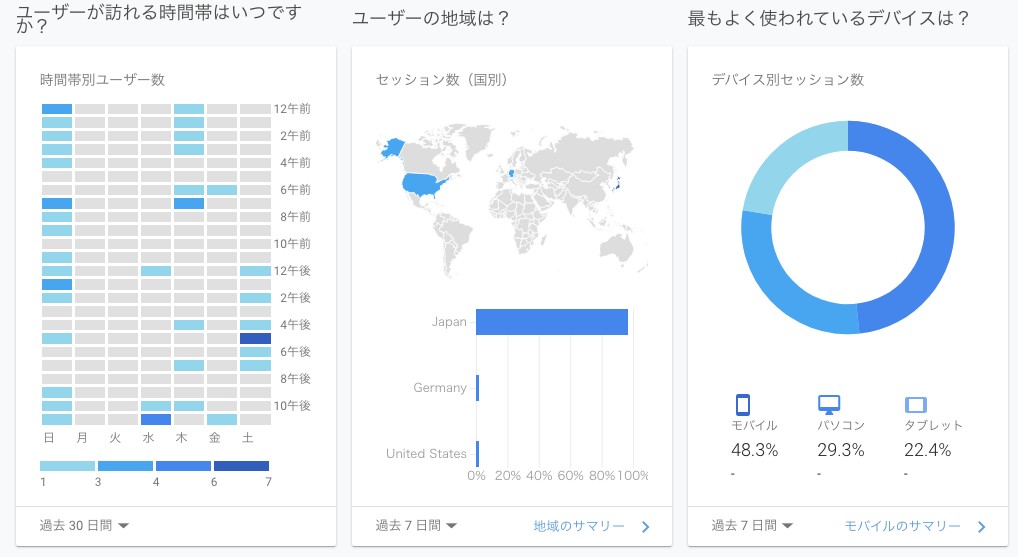Open the 地域のサマリー link
1018x557 pixels.
pyautogui.click(x=579, y=526)
